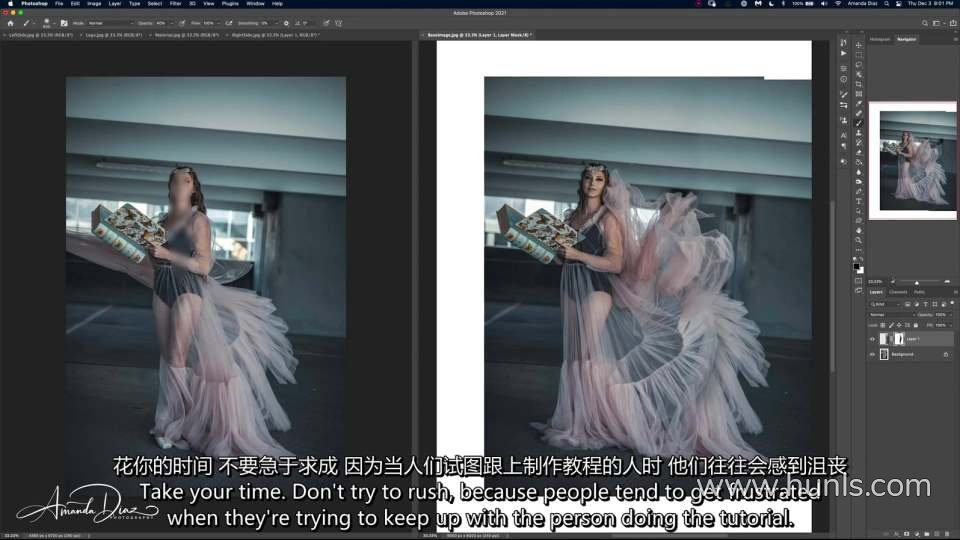Select the Move tool

point(858,45)
